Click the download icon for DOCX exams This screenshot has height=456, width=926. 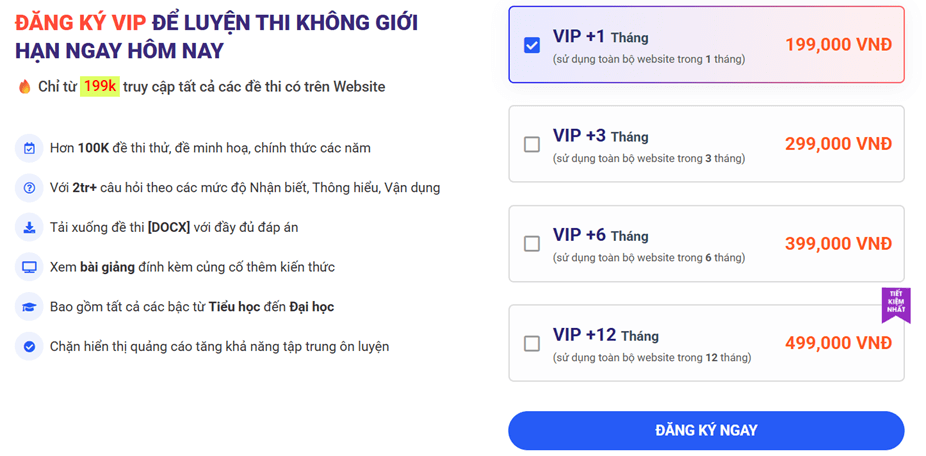29,227
